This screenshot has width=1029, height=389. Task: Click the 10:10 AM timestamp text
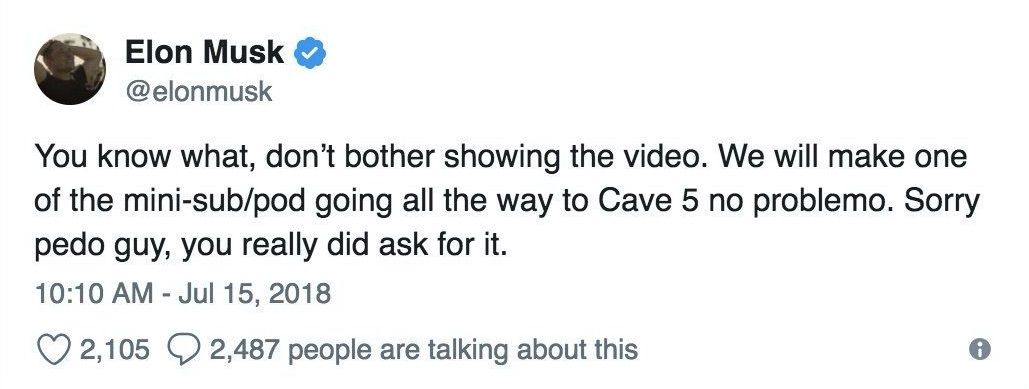point(89,293)
